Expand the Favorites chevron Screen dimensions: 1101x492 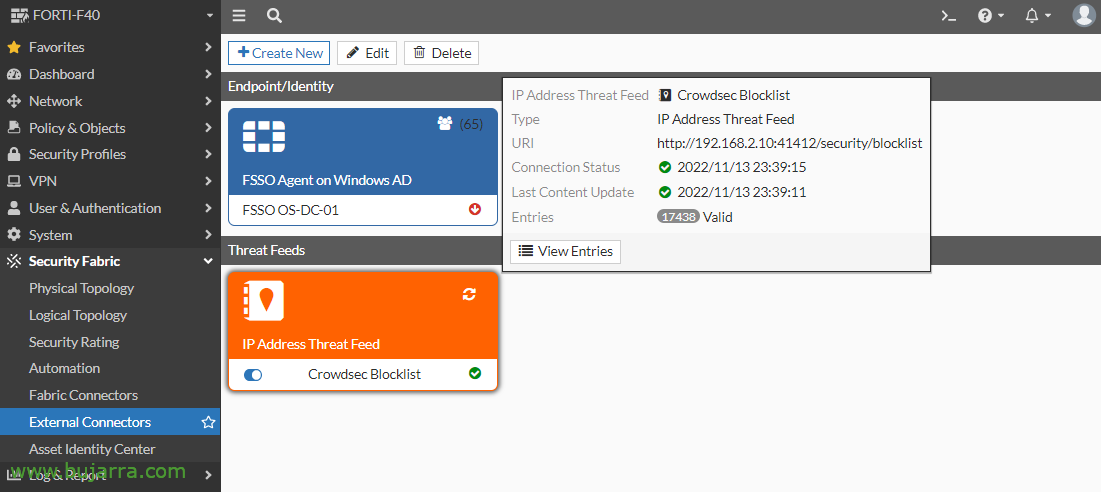(208, 47)
